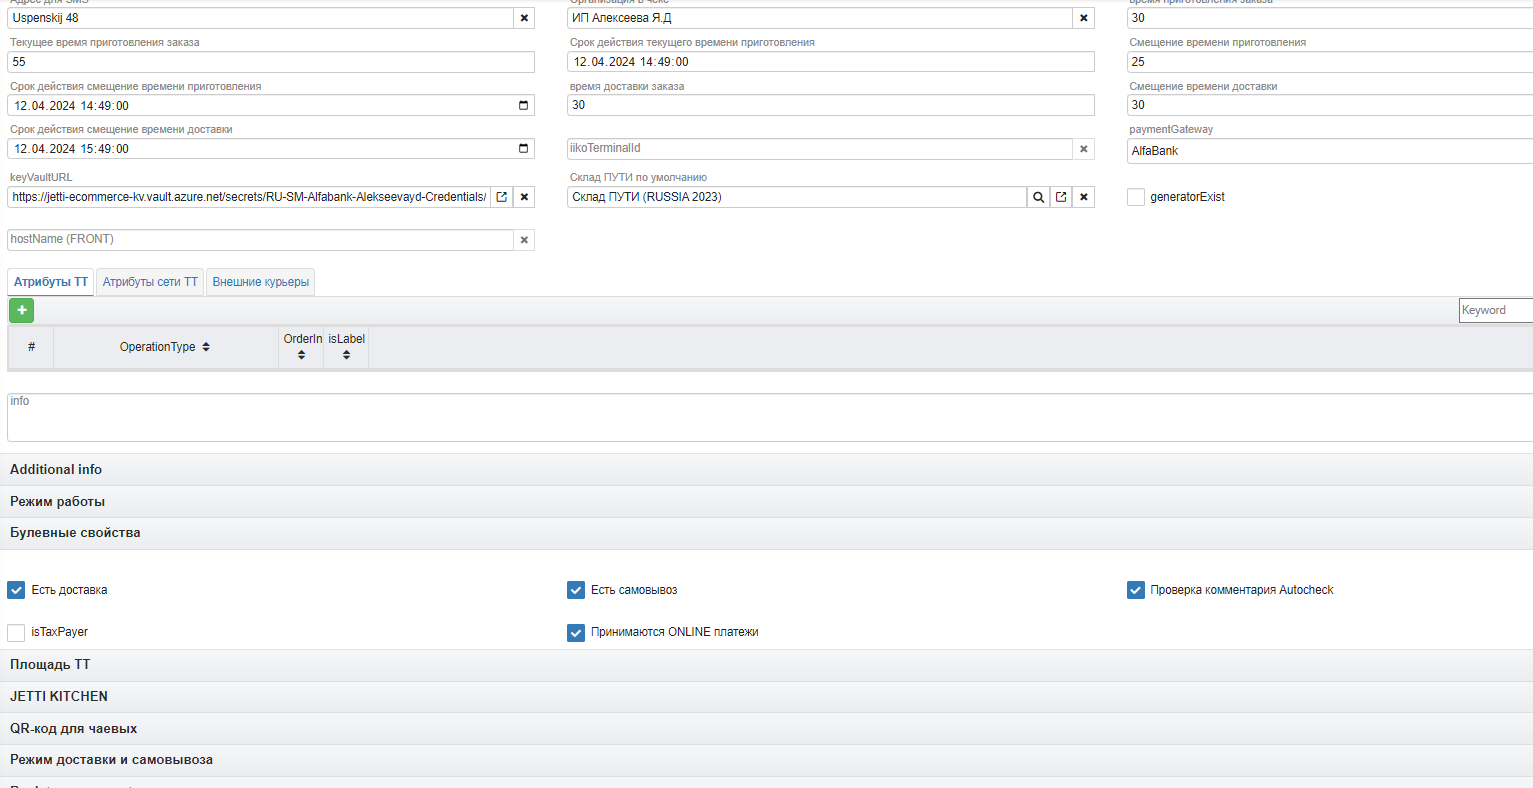Enable the isTaxPayer checkbox

tap(16, 632)
